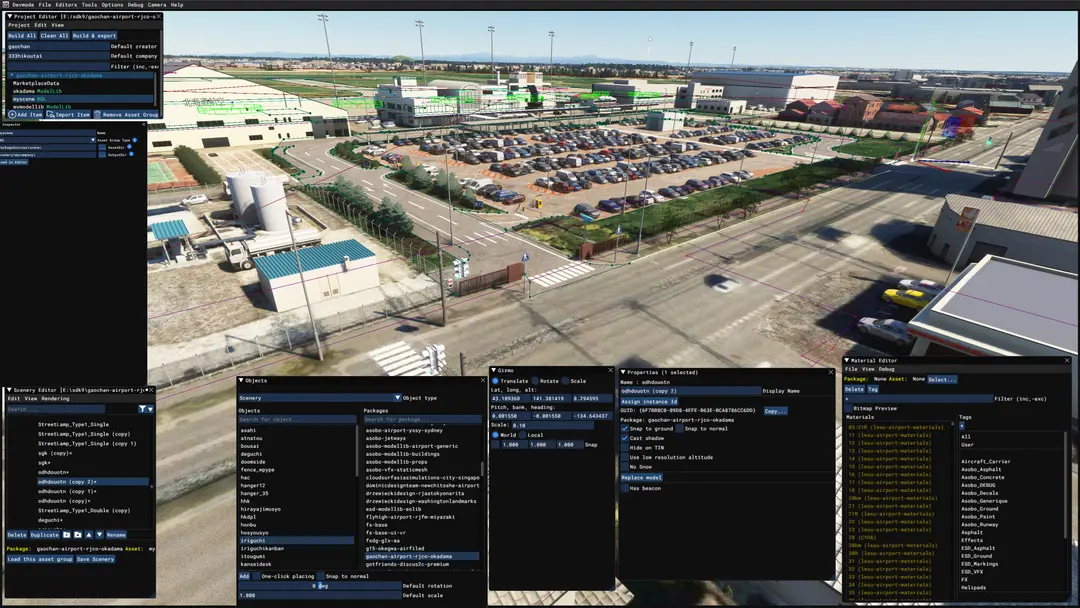Click the Add Item plus icon
This screenshot has height=608, width=1080.
[12, 114]
